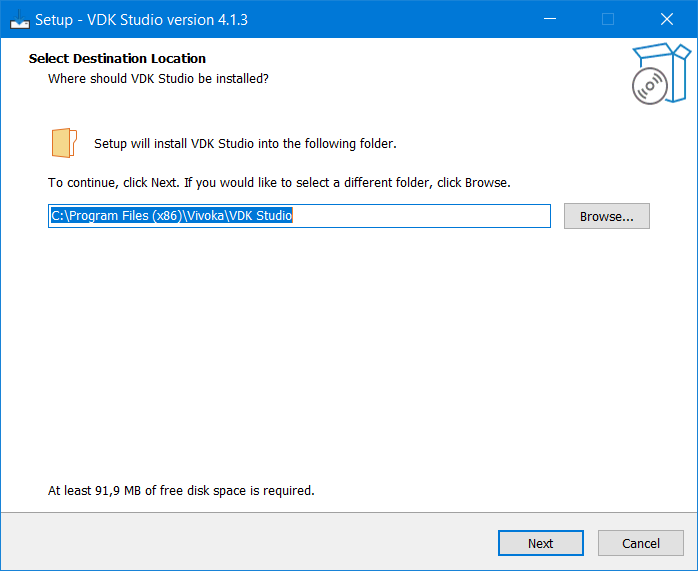Click the 'Select Destination Location' heading
This screenshot has height=571, width=698.
[117, 59]
